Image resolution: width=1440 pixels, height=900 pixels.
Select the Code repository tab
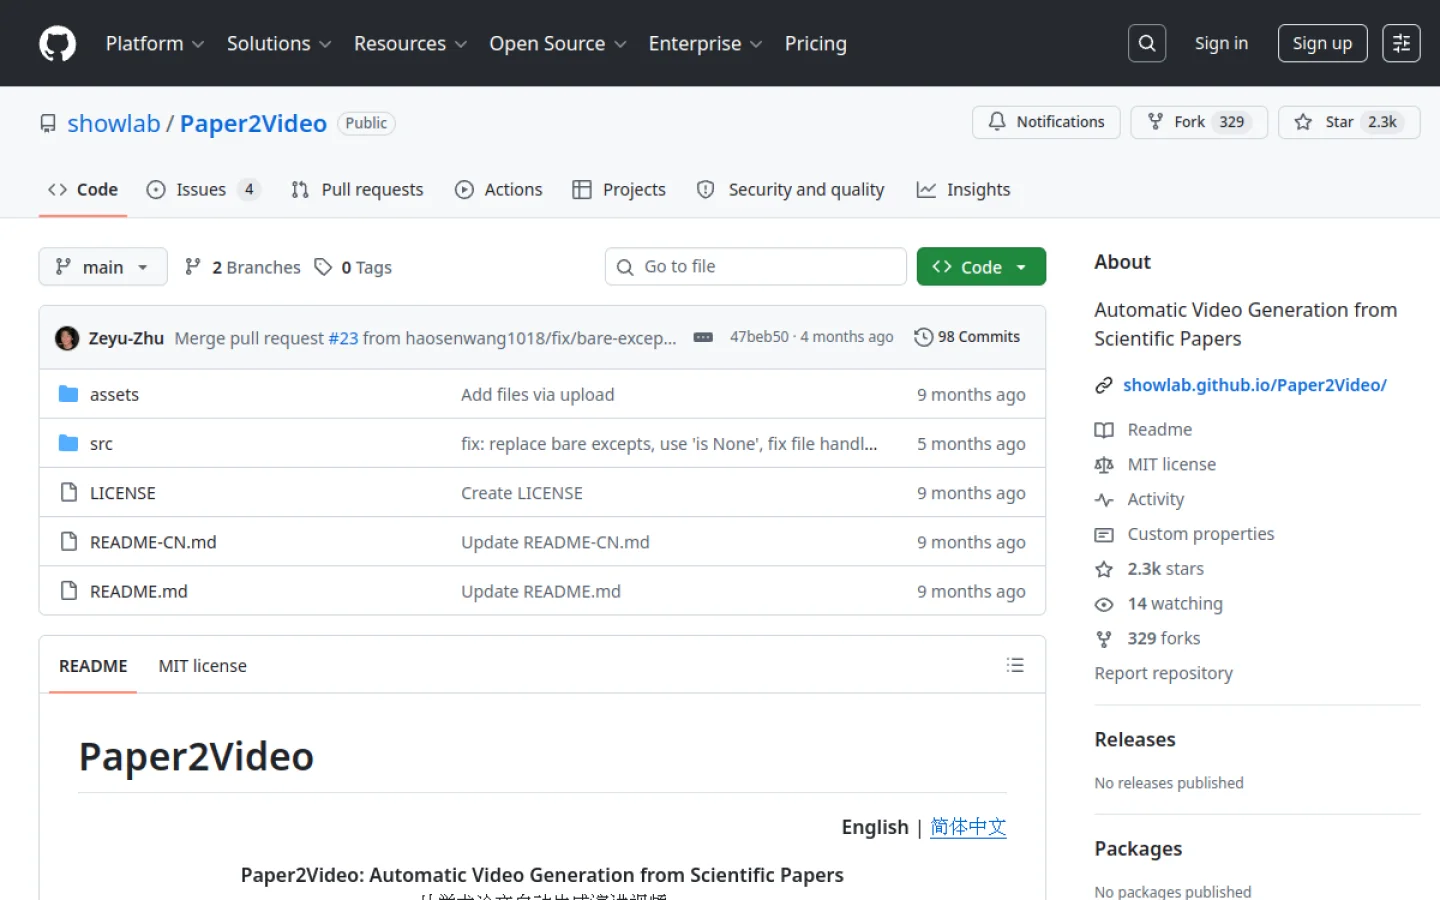[83, 190]
